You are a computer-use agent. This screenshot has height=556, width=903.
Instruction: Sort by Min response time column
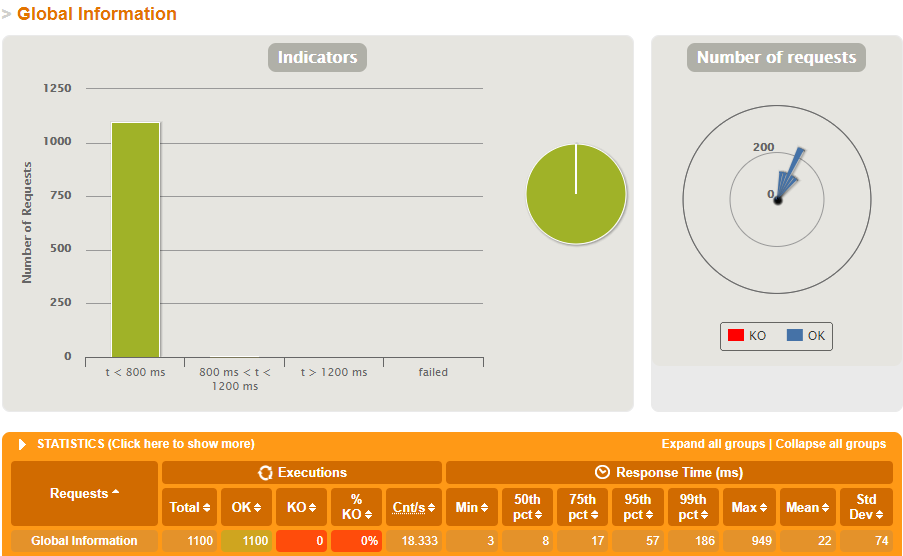pos(471,507)
